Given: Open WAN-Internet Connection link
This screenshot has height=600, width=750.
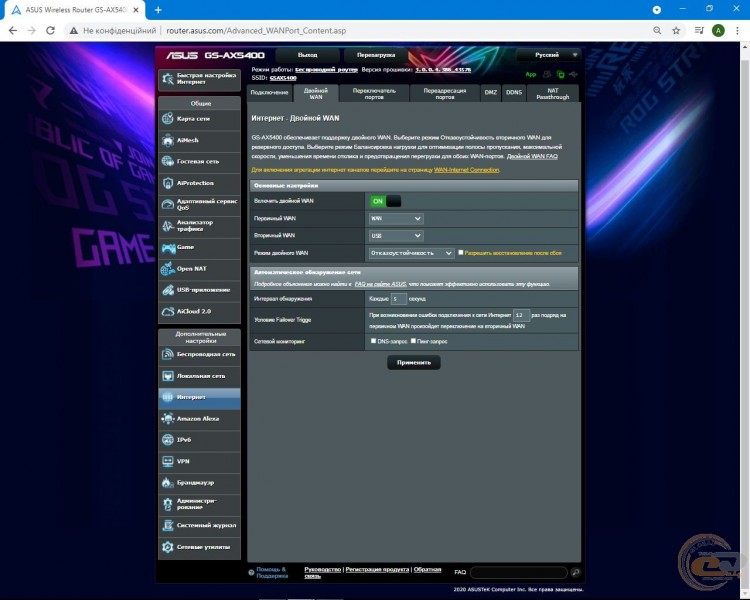Looking at the screenshot, I should tap(466, 170).
